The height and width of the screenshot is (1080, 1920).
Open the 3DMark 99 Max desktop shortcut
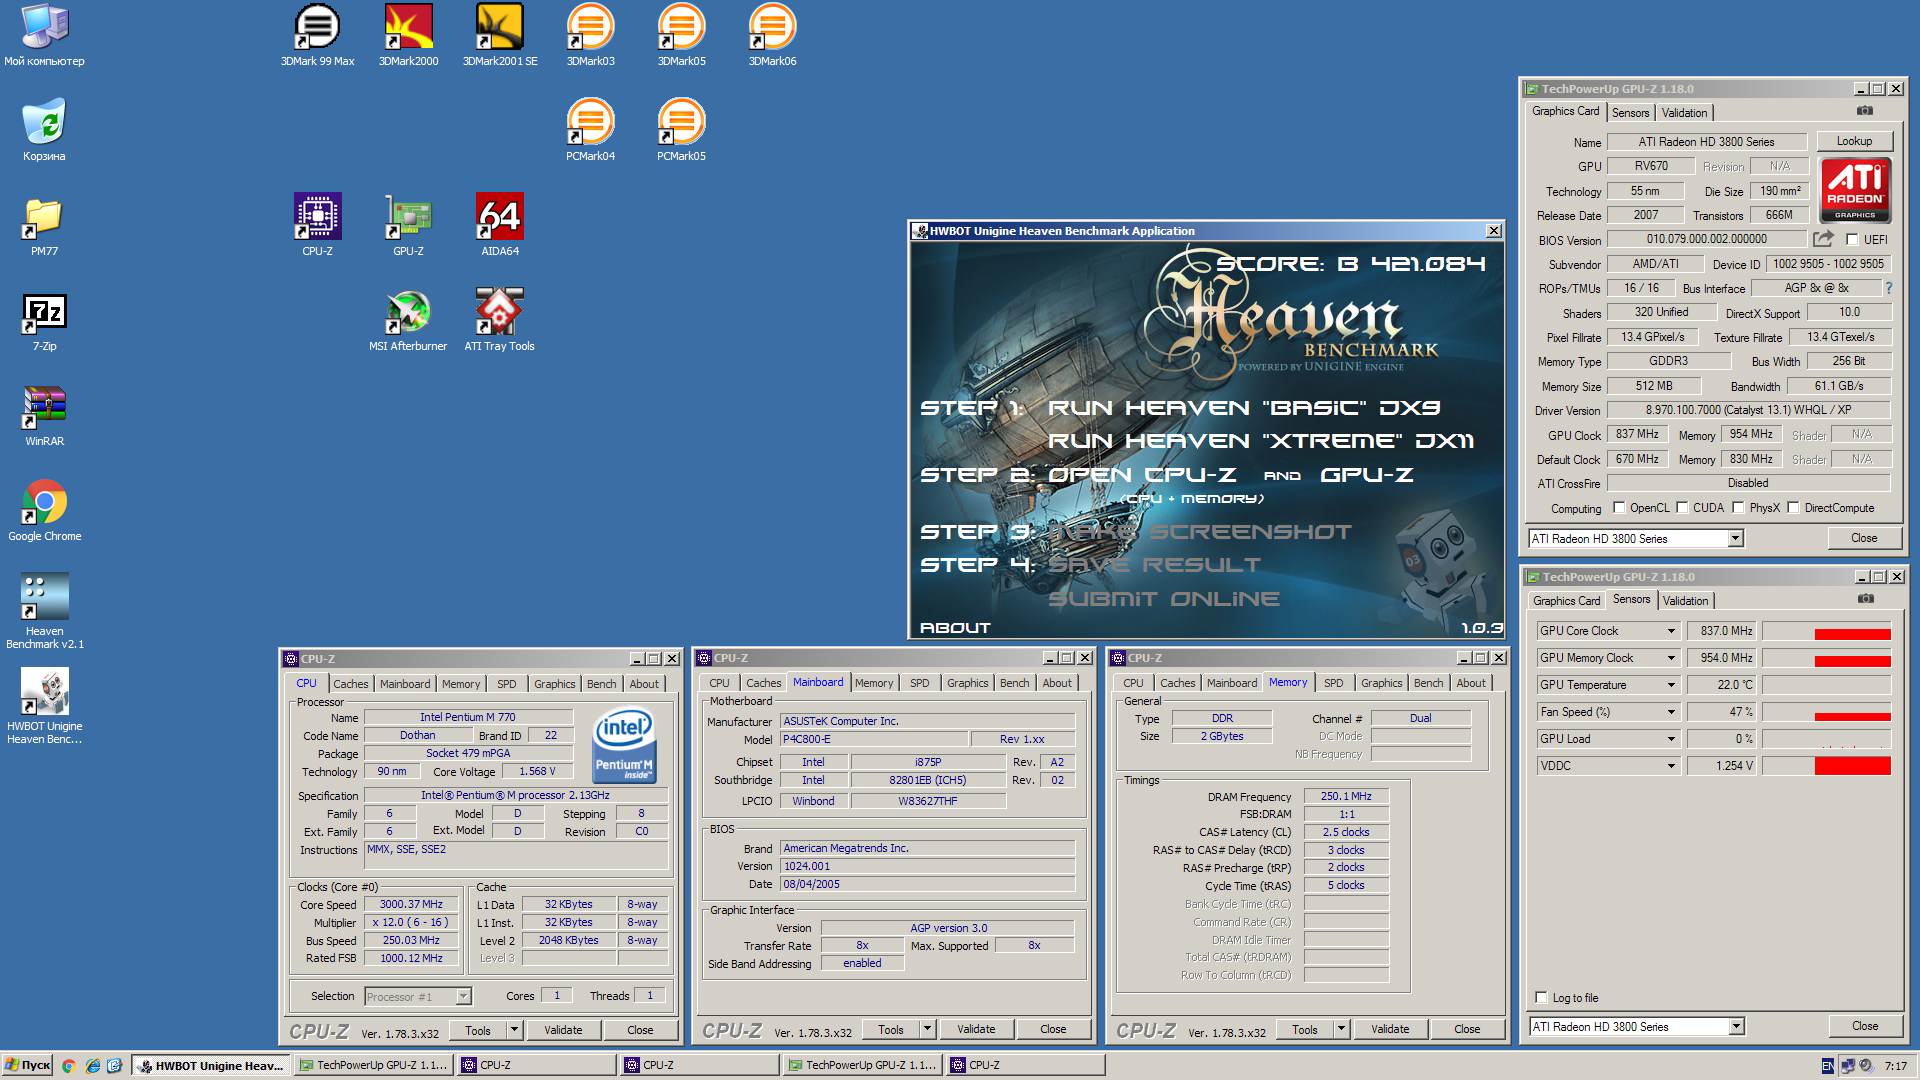click(317, 36)
